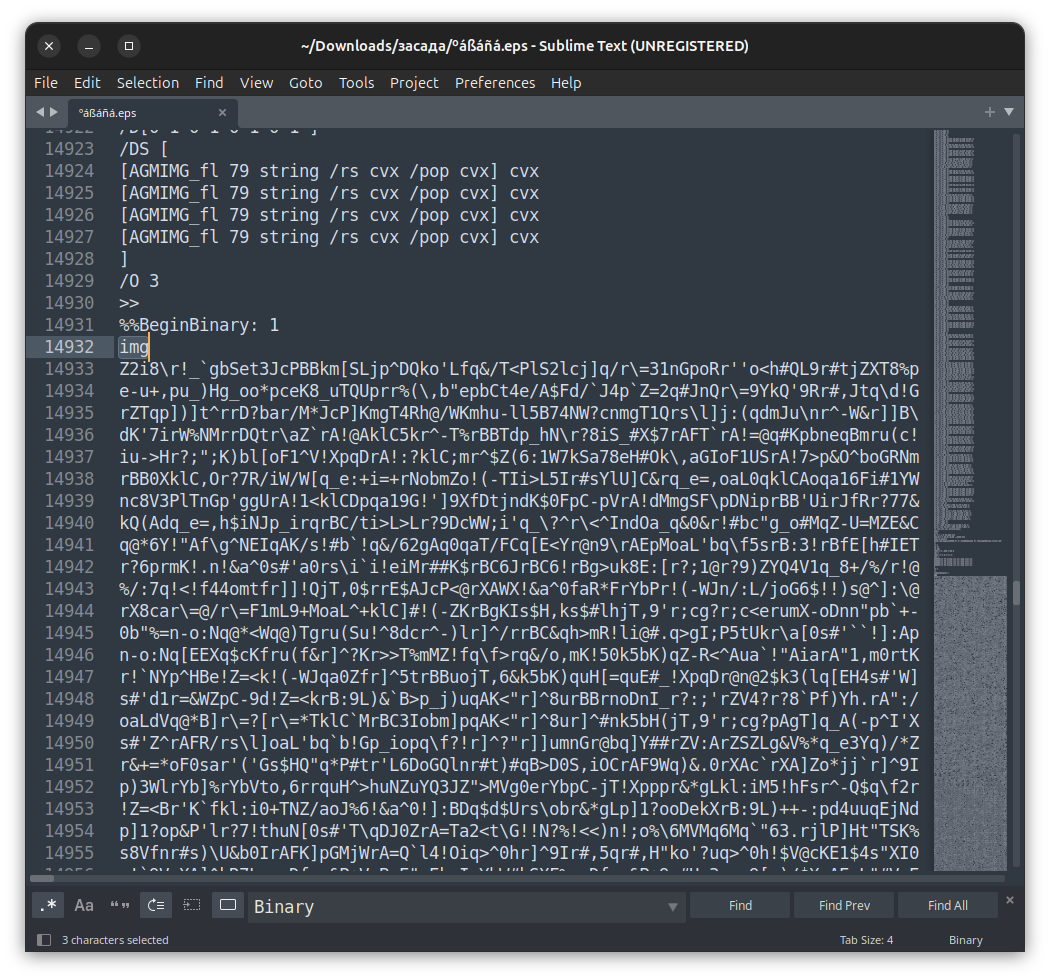Open the Goto menu
This screenshot has height=980, width=1050.
tap(305, 83)
